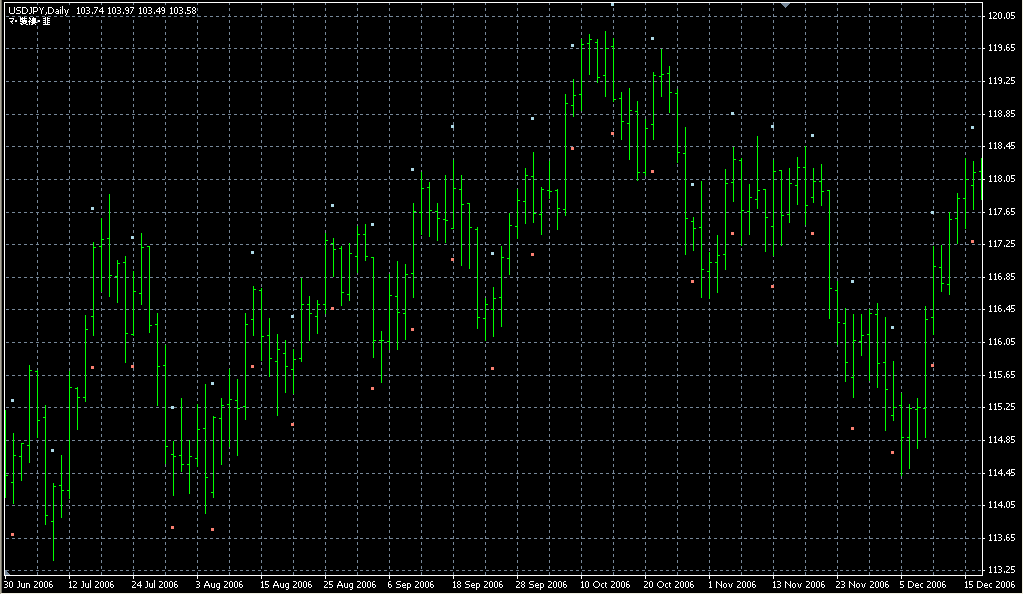This screenshot has width=1024, height=594.
Task: Click the 120.05 price axis label
Action: click(1002, 16)
